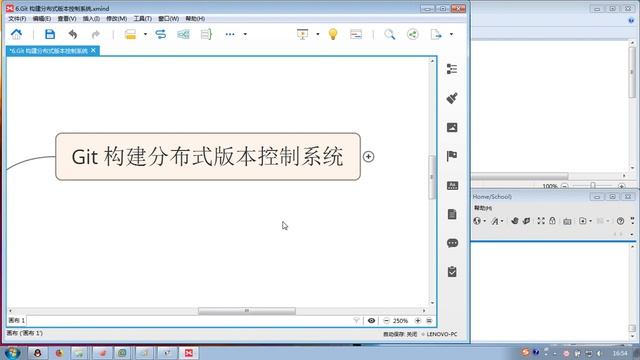
Task: Launch brainstorming with the light bulb icon
Action: (333, 34)
